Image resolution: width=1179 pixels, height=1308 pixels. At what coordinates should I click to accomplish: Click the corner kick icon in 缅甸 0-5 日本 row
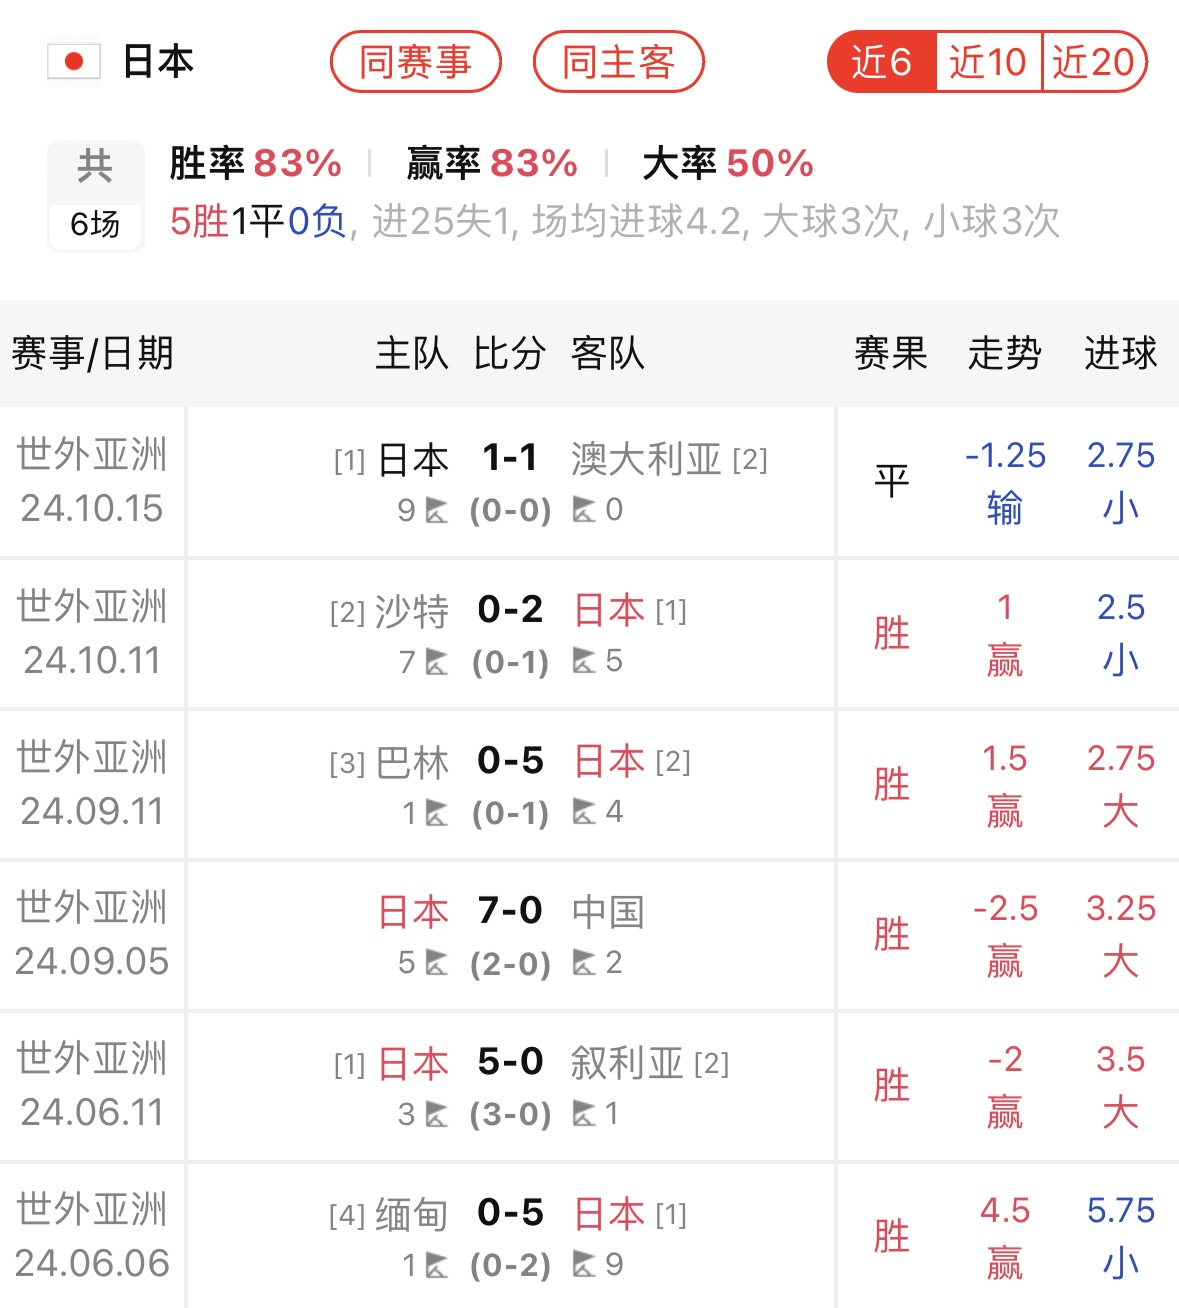[438, 1265]
